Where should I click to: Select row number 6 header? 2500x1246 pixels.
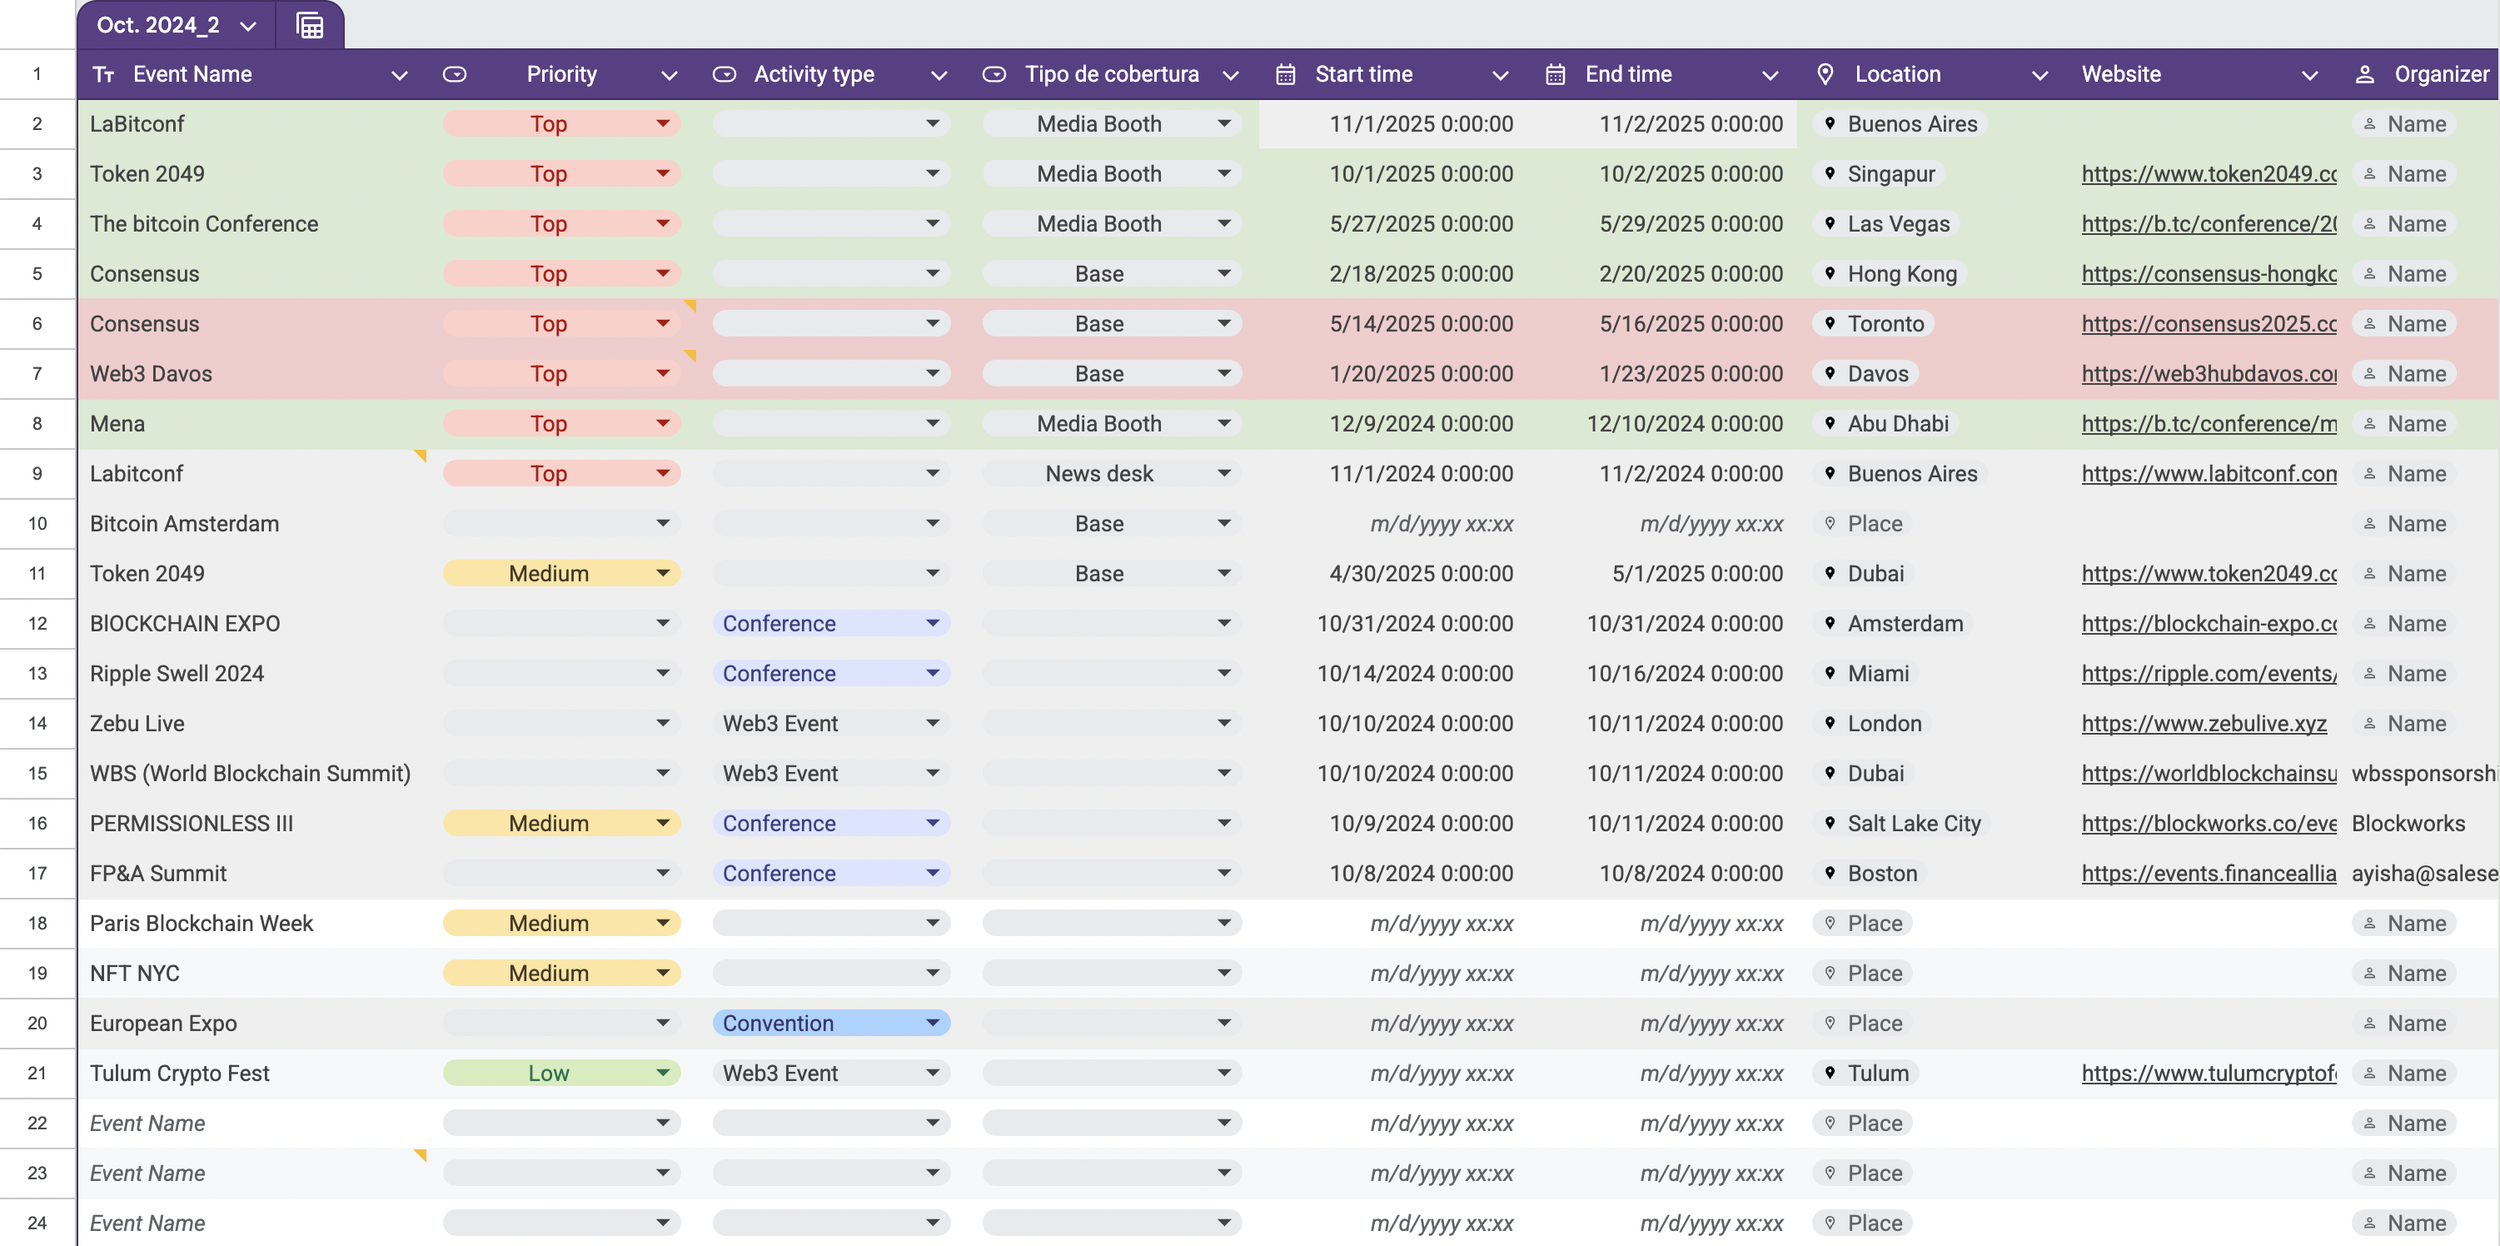click(x=38, y=324)
